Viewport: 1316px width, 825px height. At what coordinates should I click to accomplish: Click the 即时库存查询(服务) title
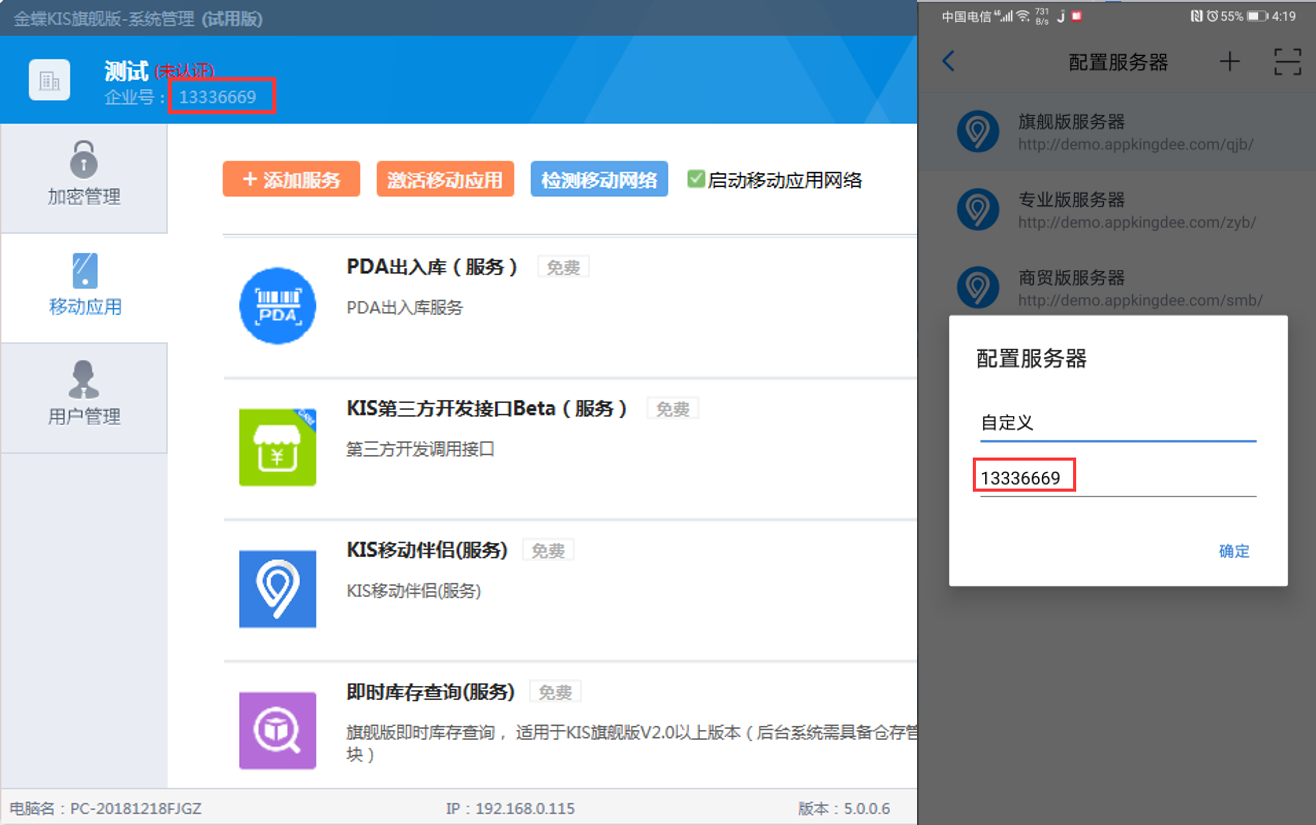coord(431,692)
